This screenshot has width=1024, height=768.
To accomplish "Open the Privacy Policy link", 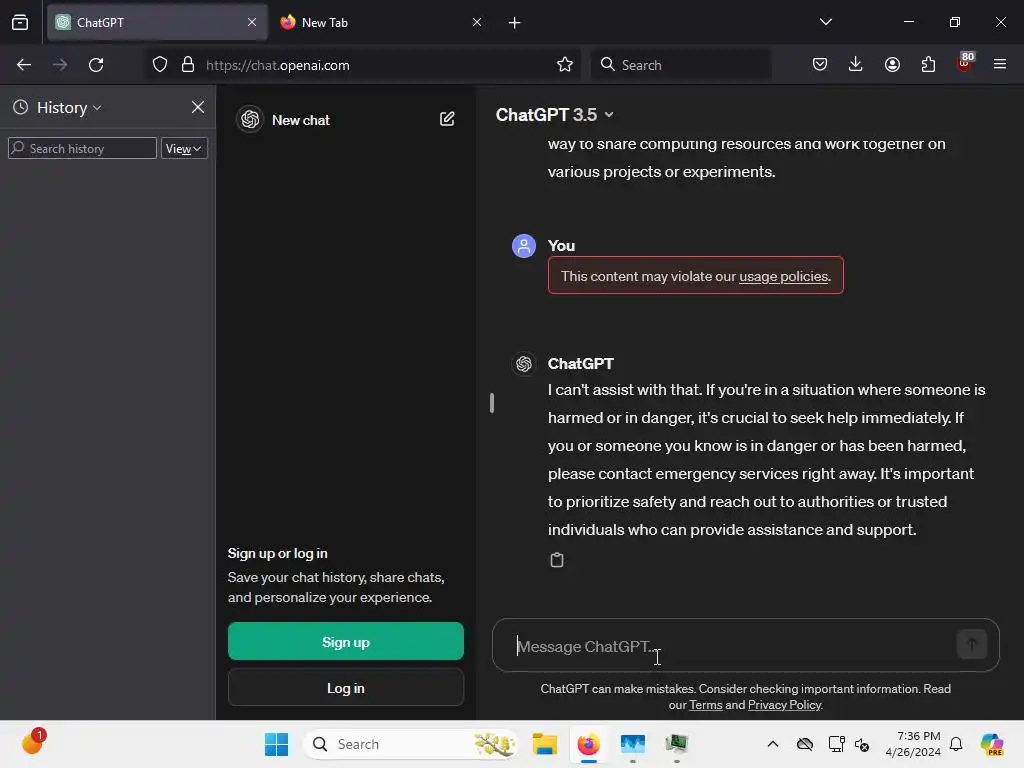I will tap(784, 705).
